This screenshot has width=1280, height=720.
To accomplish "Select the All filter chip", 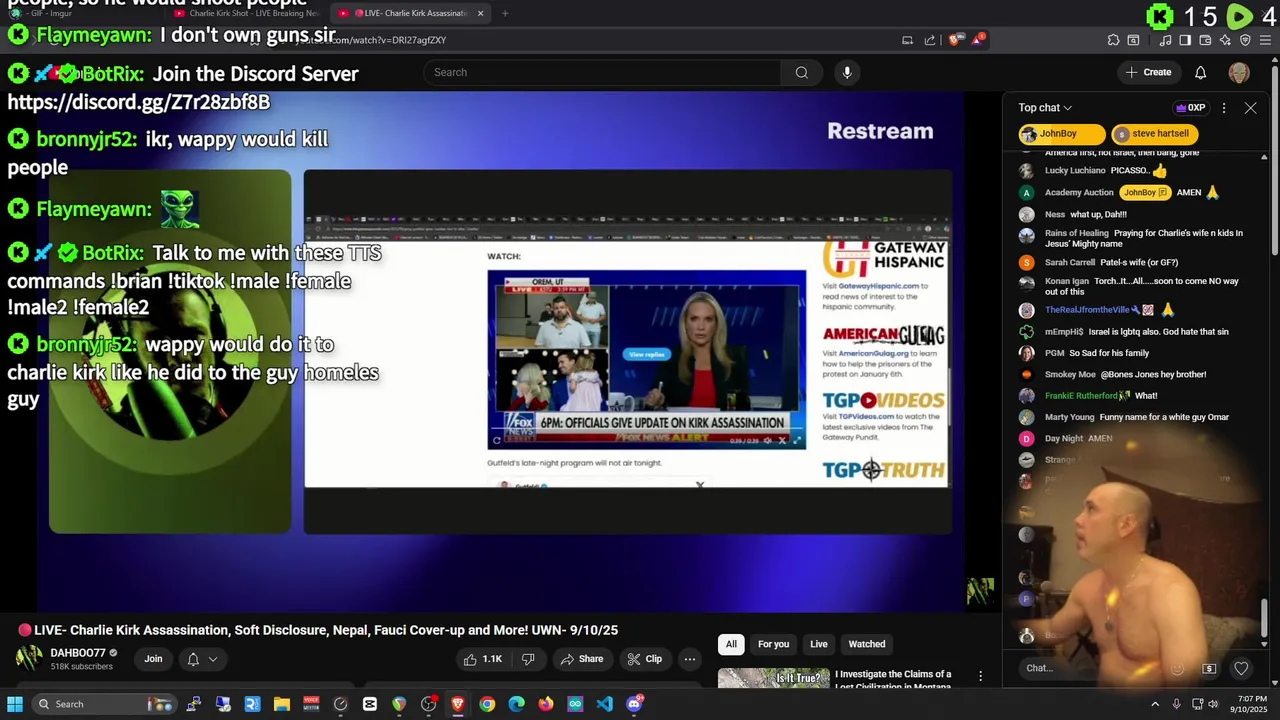I will click(x=731, y=644).
